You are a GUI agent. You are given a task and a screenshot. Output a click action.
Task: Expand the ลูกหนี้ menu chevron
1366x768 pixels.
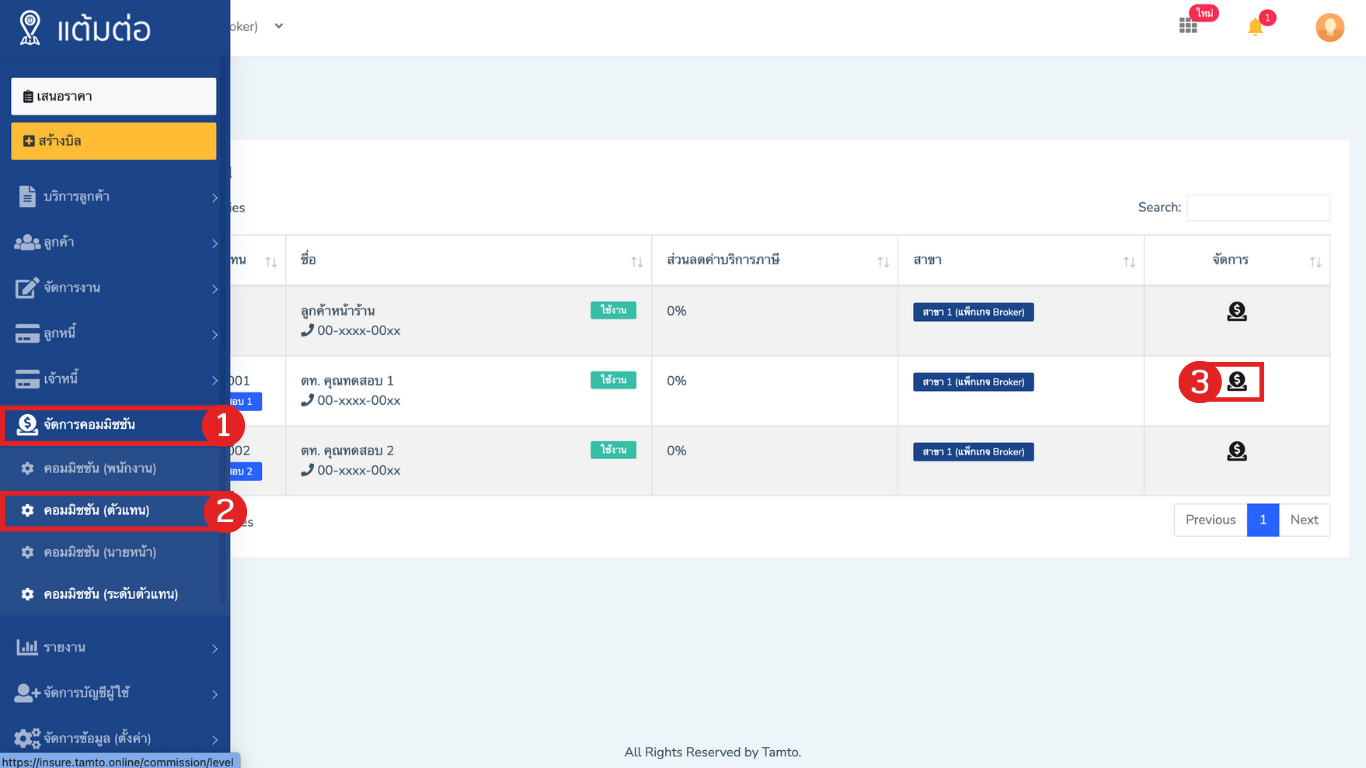pyautogui.click(x=214, y=334)
